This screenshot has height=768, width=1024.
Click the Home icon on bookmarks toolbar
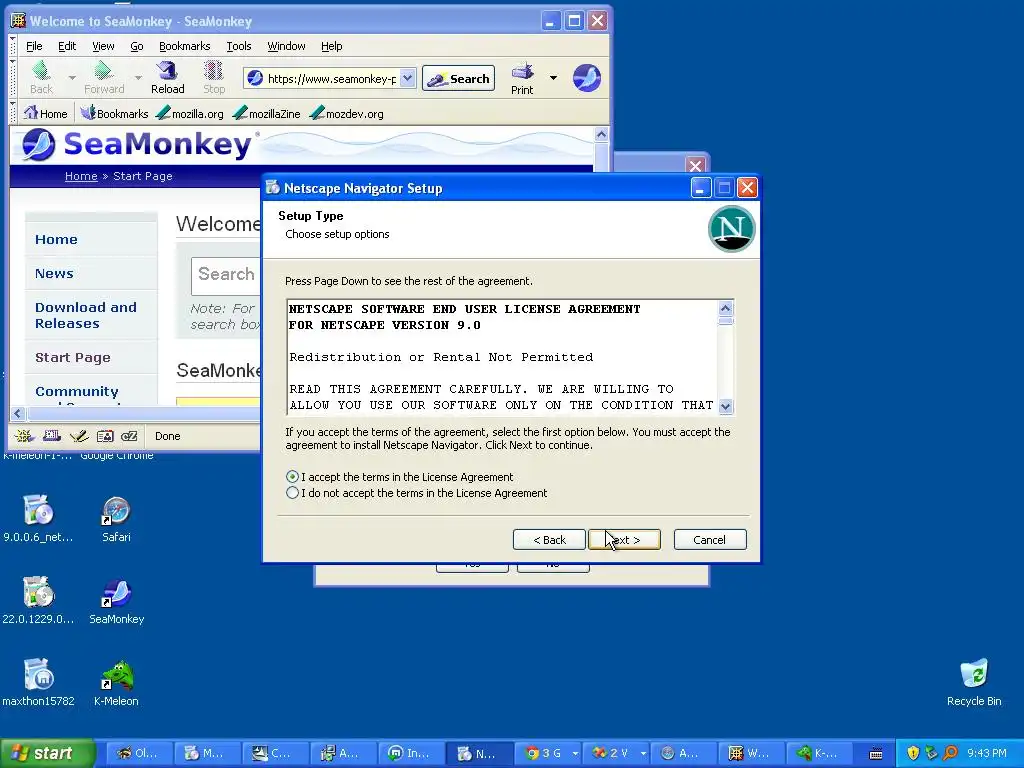tap(45, 114)
